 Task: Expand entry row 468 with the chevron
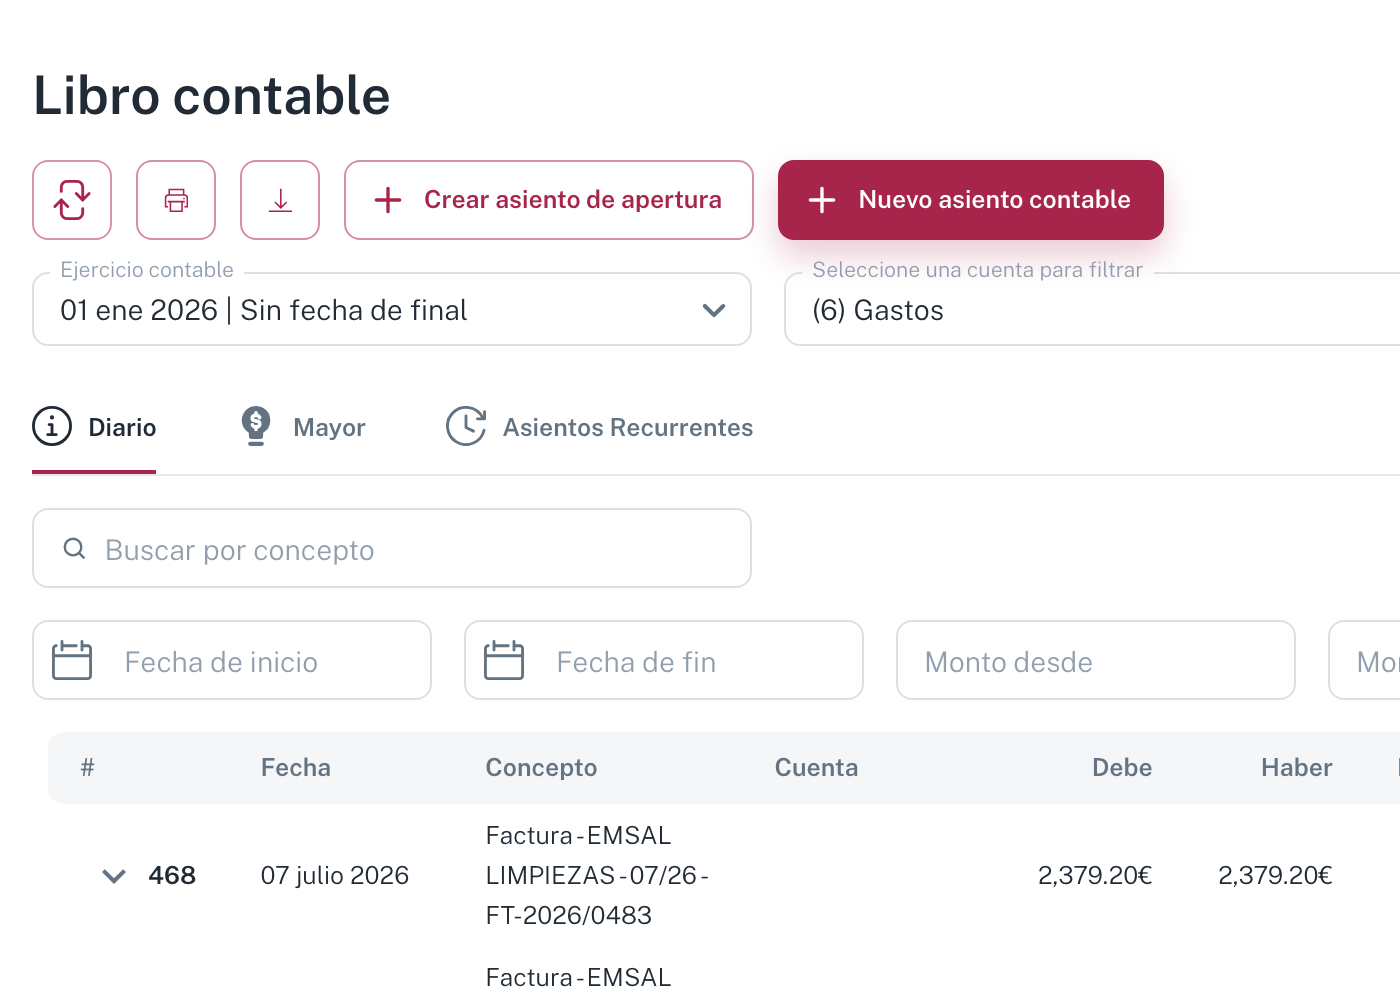pyautogui.click(x=114, y=876)
